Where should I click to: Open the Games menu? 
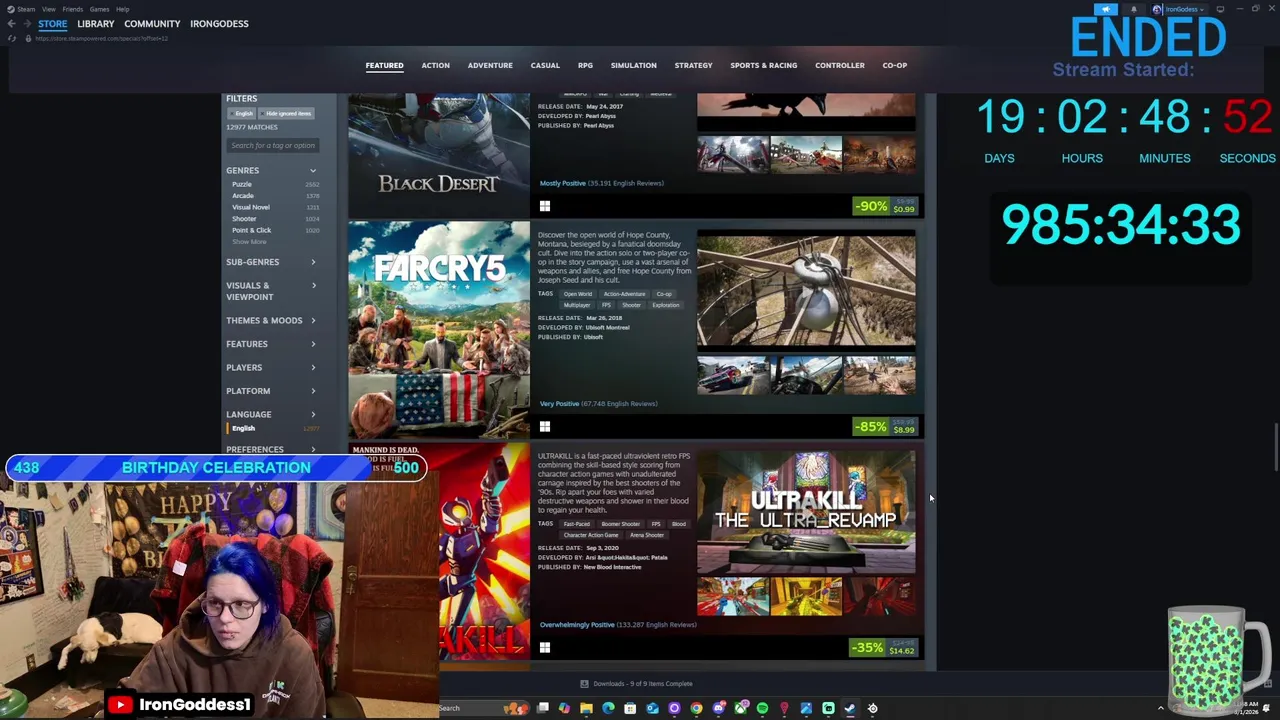coord(99,9)
